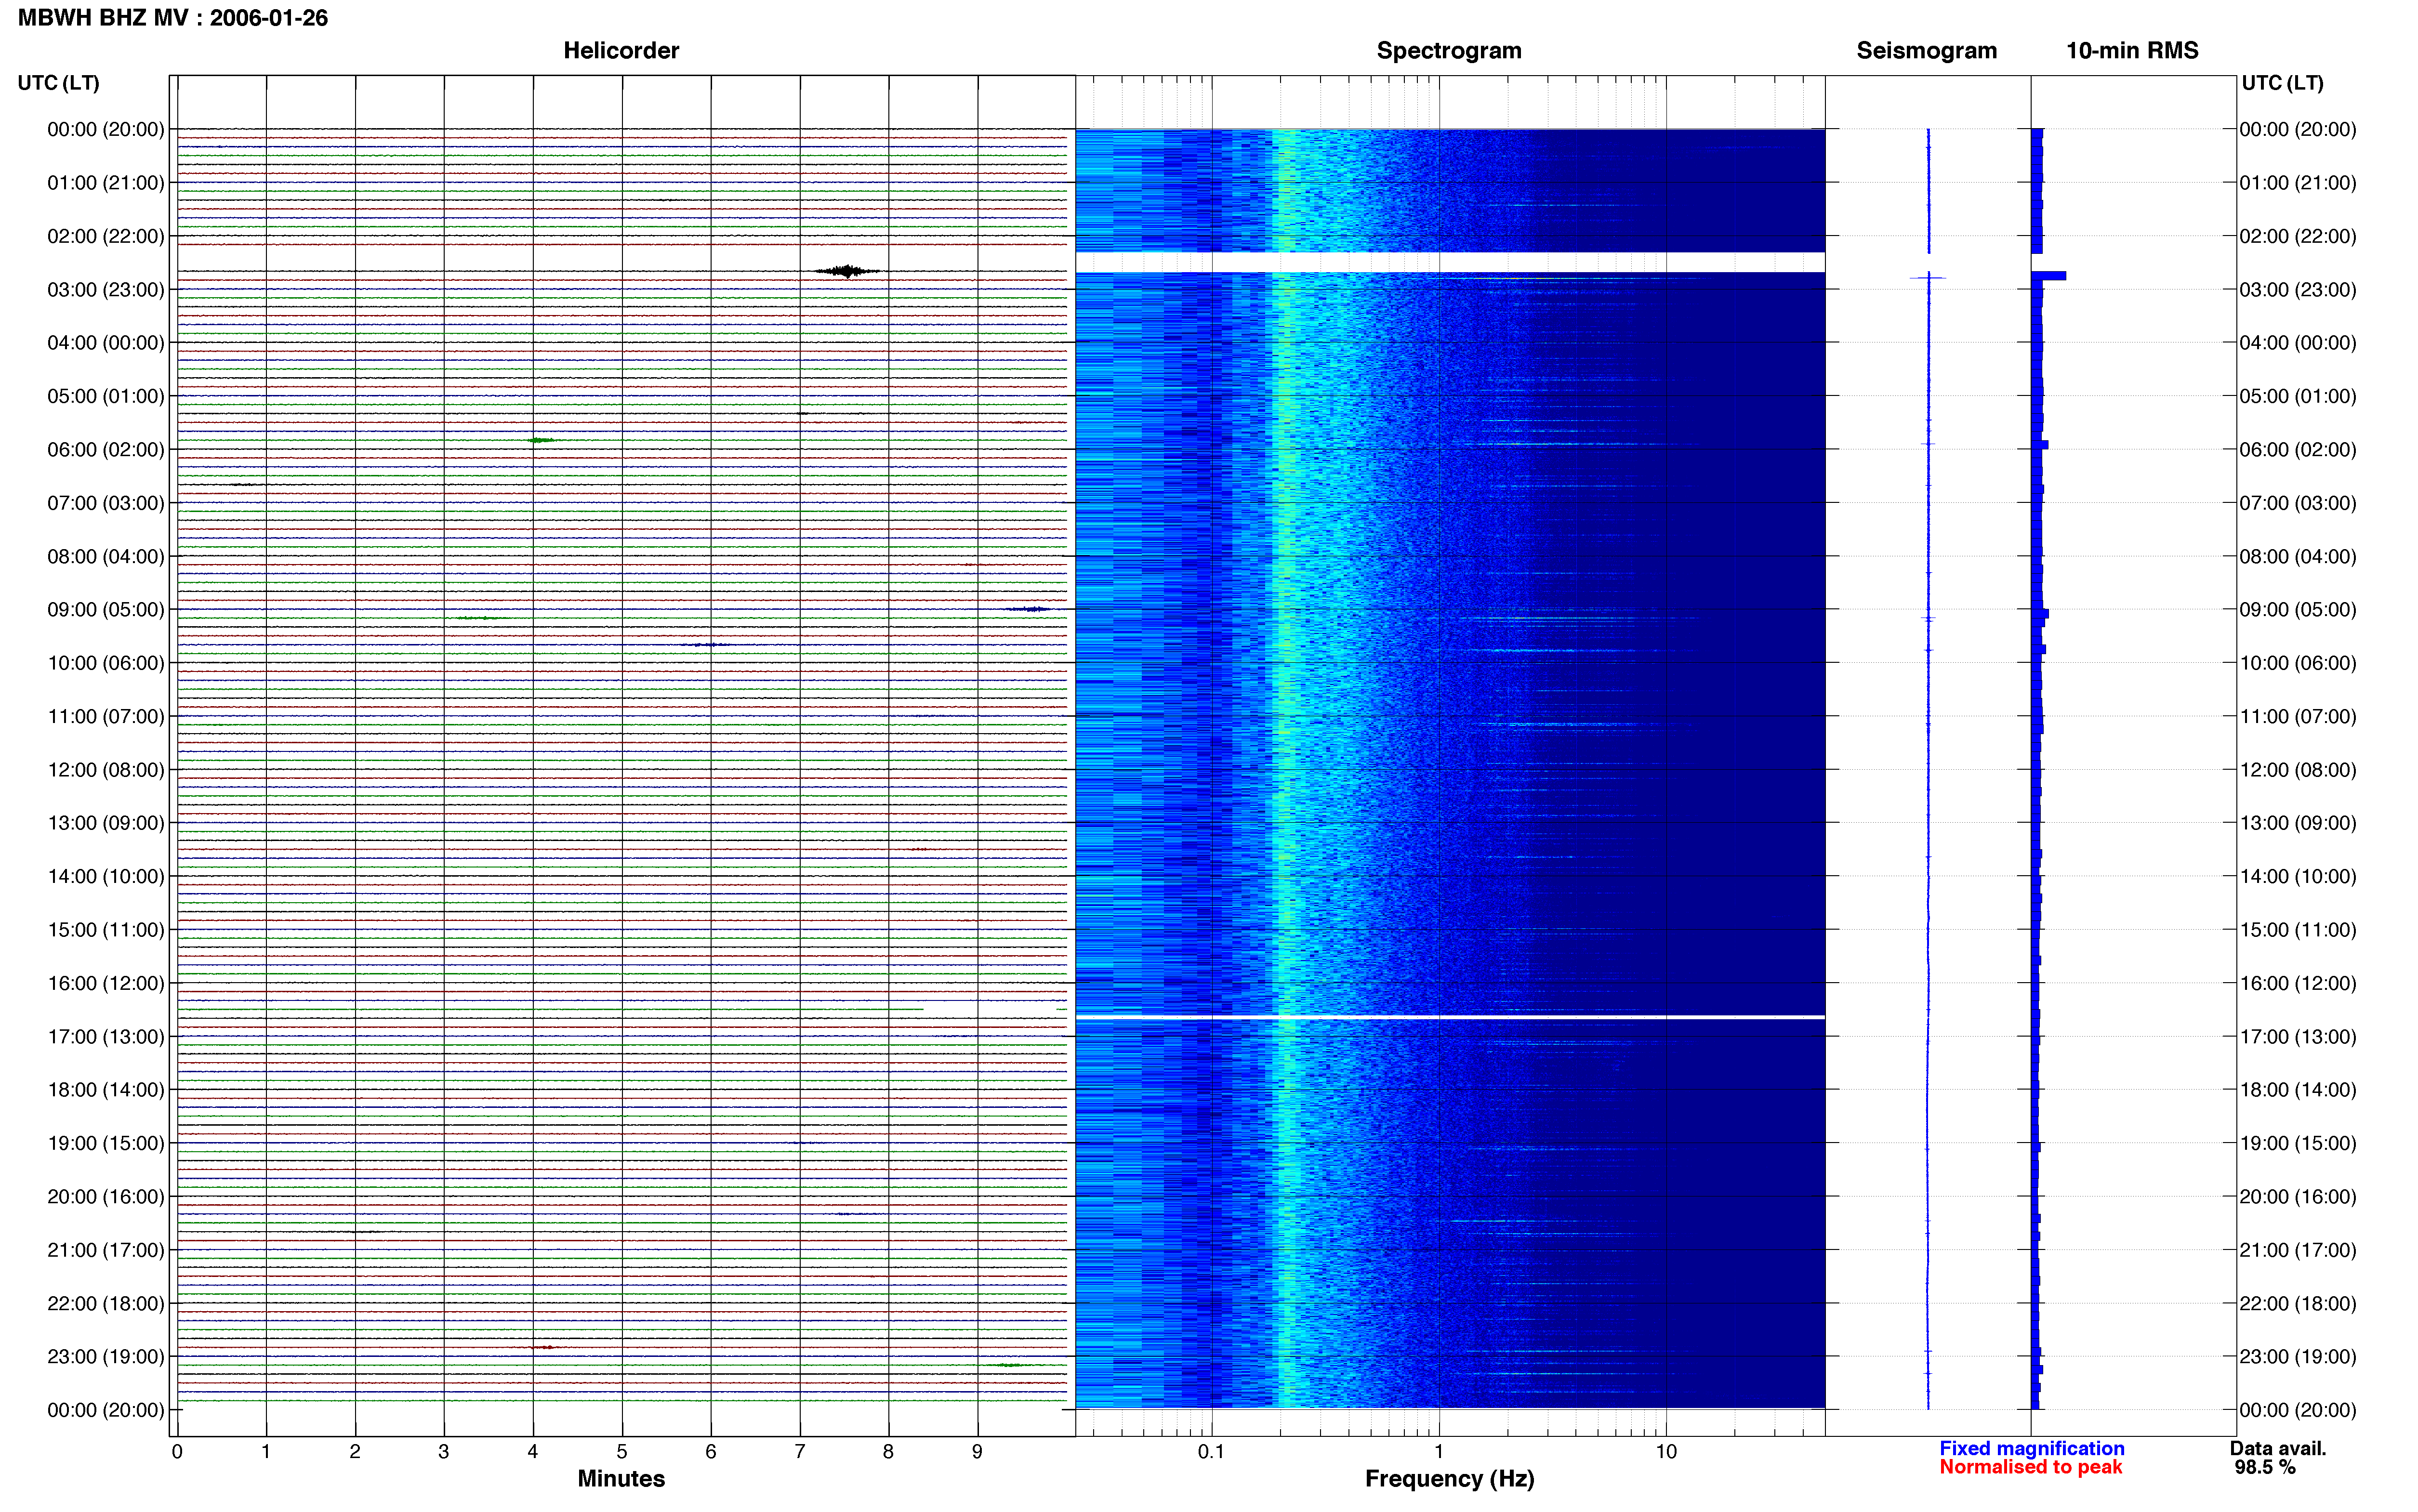The width and height of the screenshot is (2418, 1512).
Task: Click the longest RMS bar near 03:00
Action: [2048, 275]
